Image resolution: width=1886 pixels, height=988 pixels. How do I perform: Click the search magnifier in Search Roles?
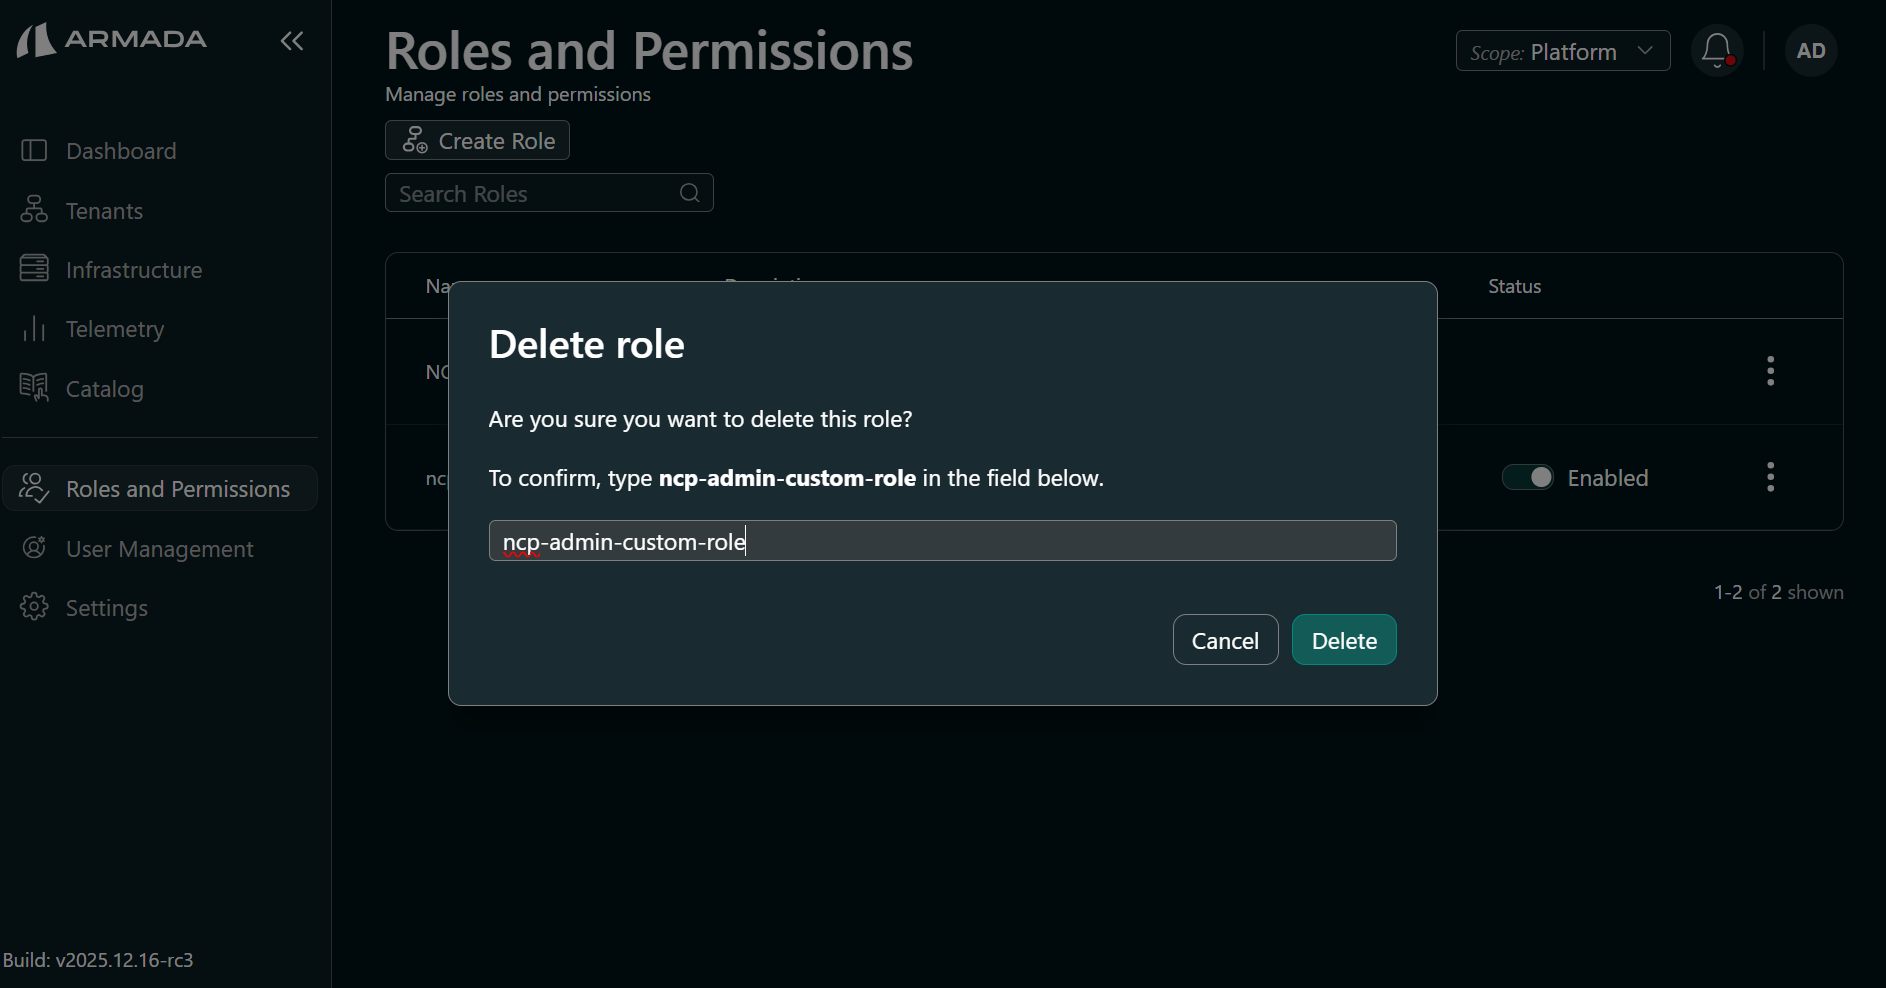click(x=689, y=193)
